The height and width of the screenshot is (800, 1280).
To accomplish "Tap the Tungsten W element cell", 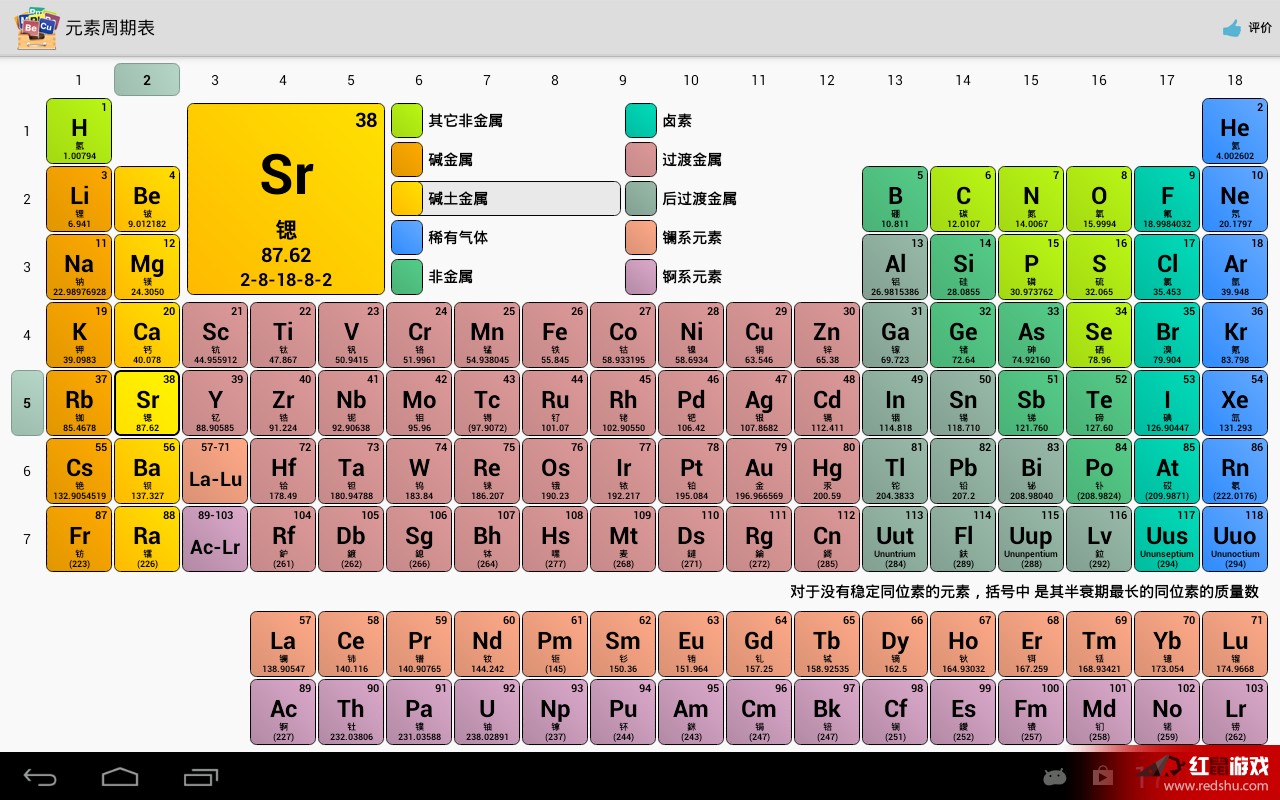I will click(419, 471).
